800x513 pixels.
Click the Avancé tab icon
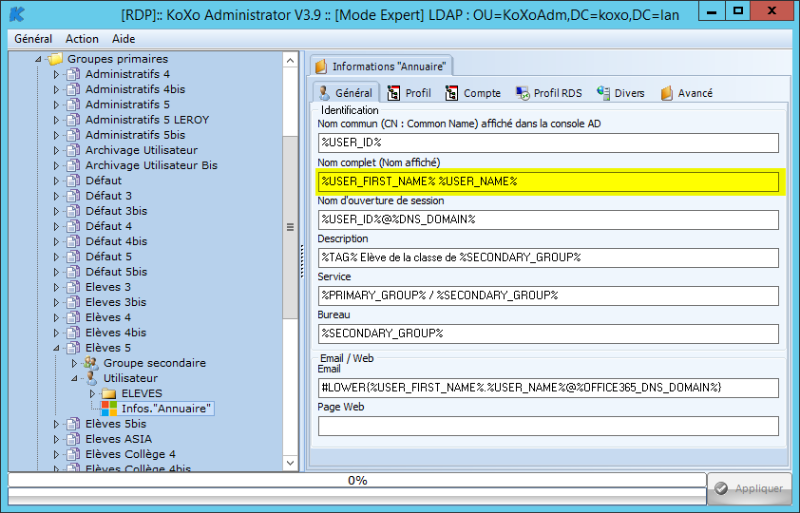point(666,93)
